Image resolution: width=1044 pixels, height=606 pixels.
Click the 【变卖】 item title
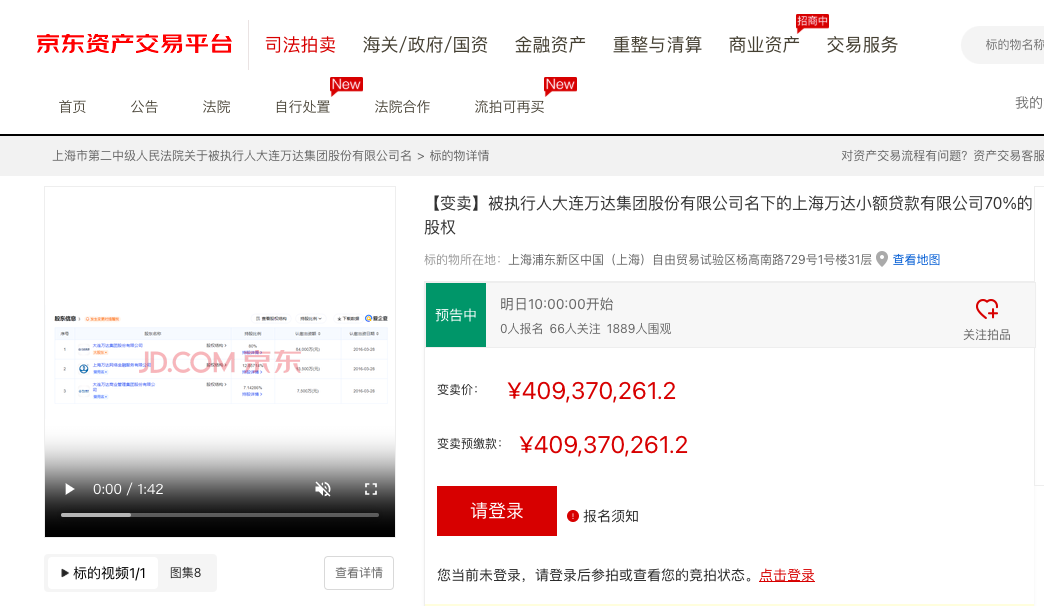point(728,215)
